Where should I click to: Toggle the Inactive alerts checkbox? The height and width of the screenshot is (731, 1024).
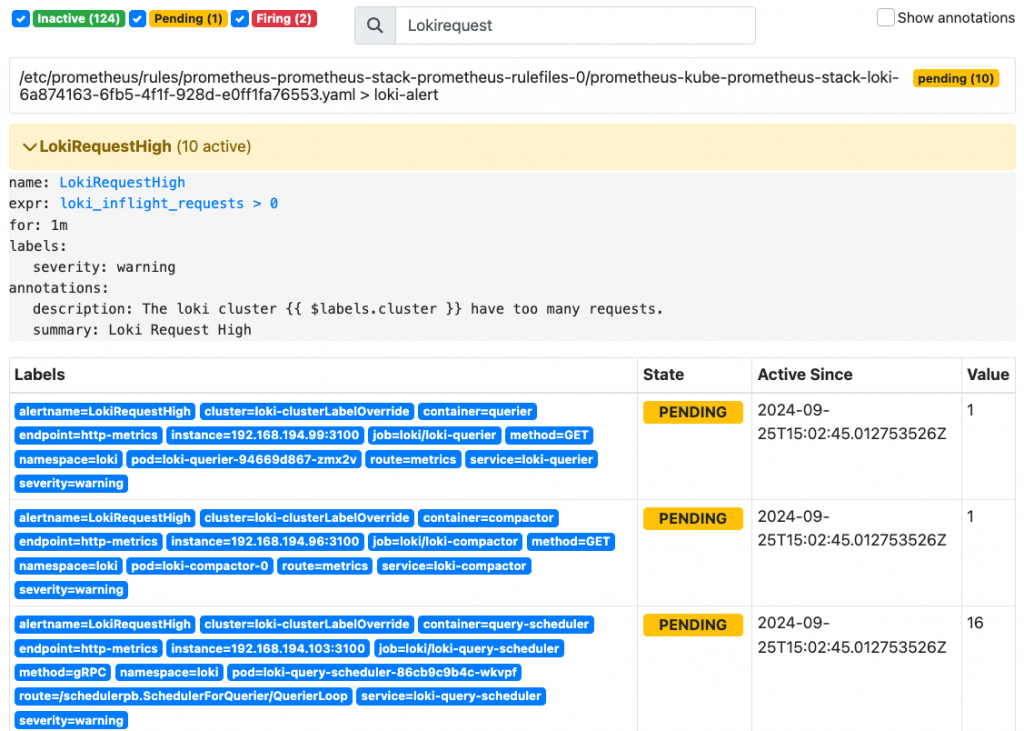pos(21,19)
